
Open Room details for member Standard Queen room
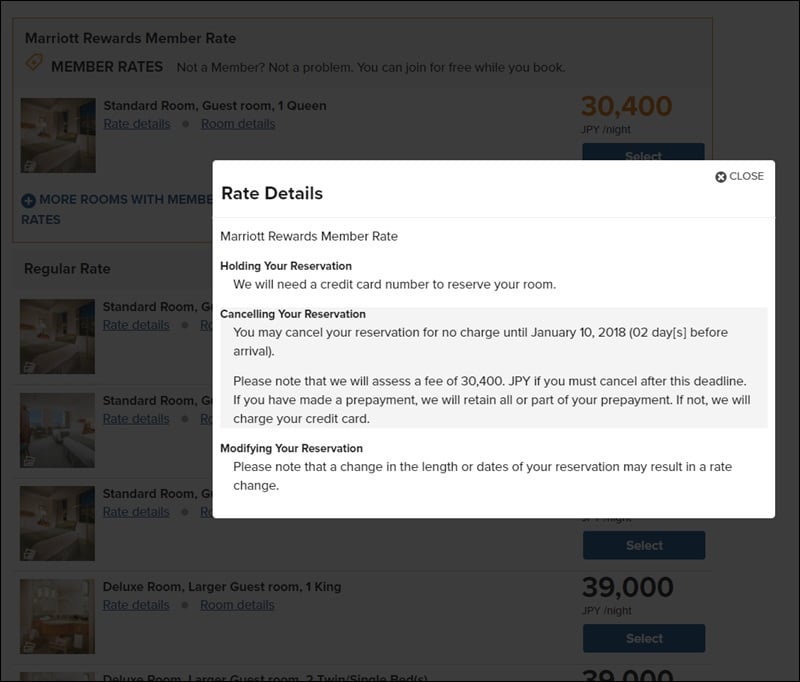point(238,124)
